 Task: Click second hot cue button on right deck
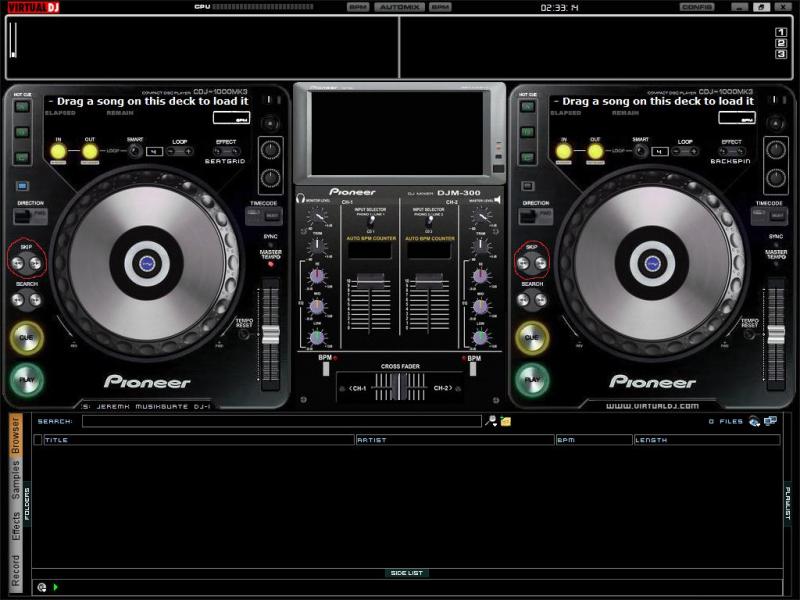pyautogui.click(x=528, y=132)
